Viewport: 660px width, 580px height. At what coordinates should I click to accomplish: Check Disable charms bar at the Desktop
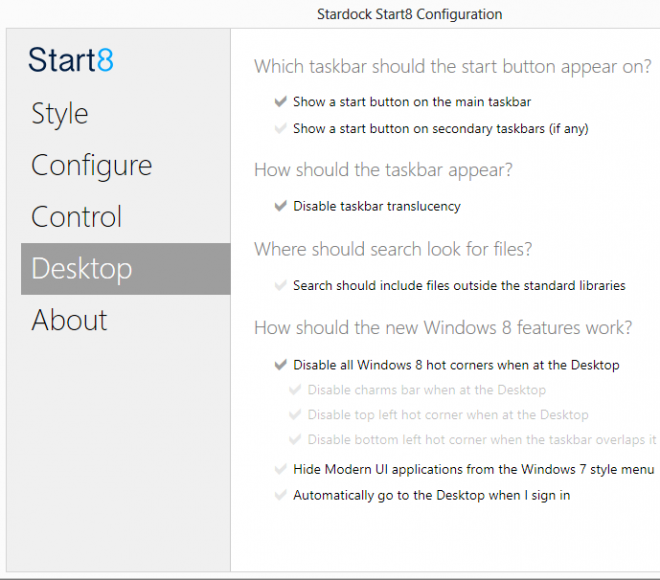click(294, 390)
